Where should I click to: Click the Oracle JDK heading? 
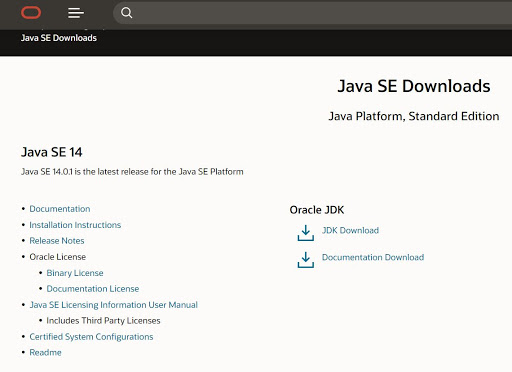pos(317,210)
